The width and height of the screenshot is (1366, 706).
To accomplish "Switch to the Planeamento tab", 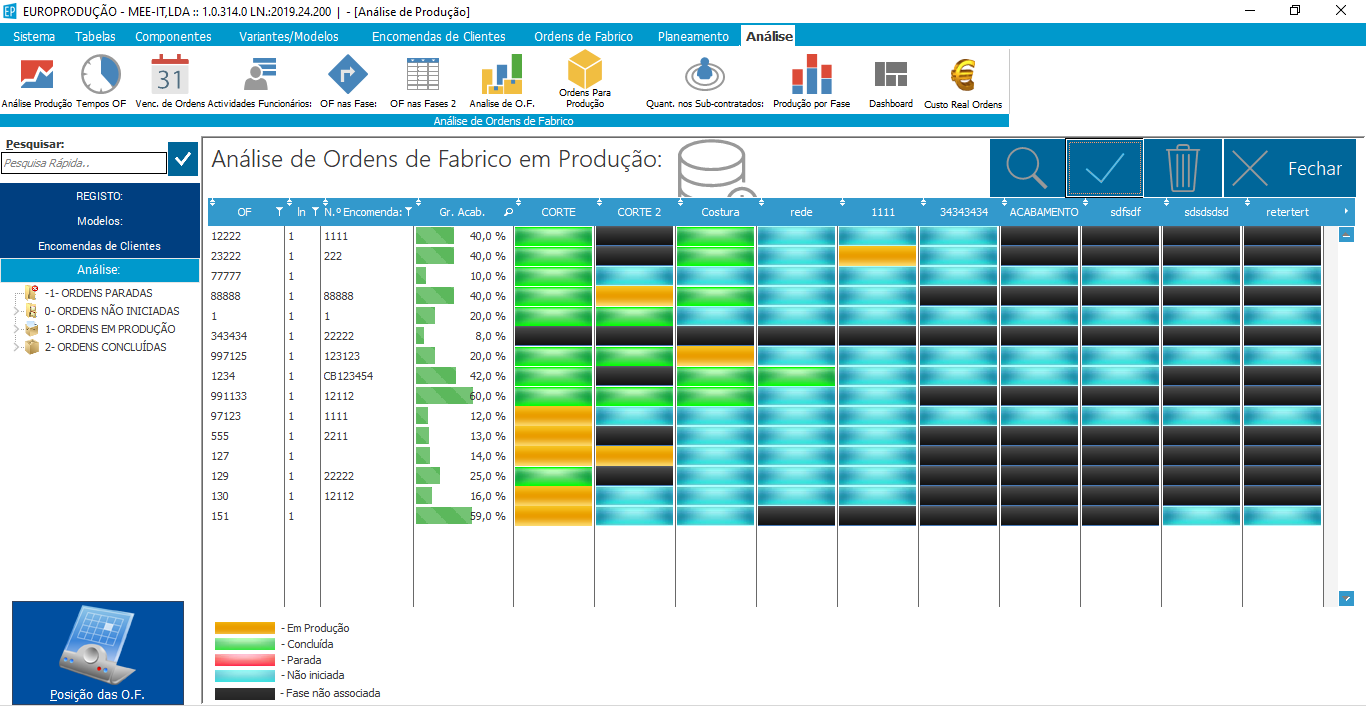I will point(693,36).
